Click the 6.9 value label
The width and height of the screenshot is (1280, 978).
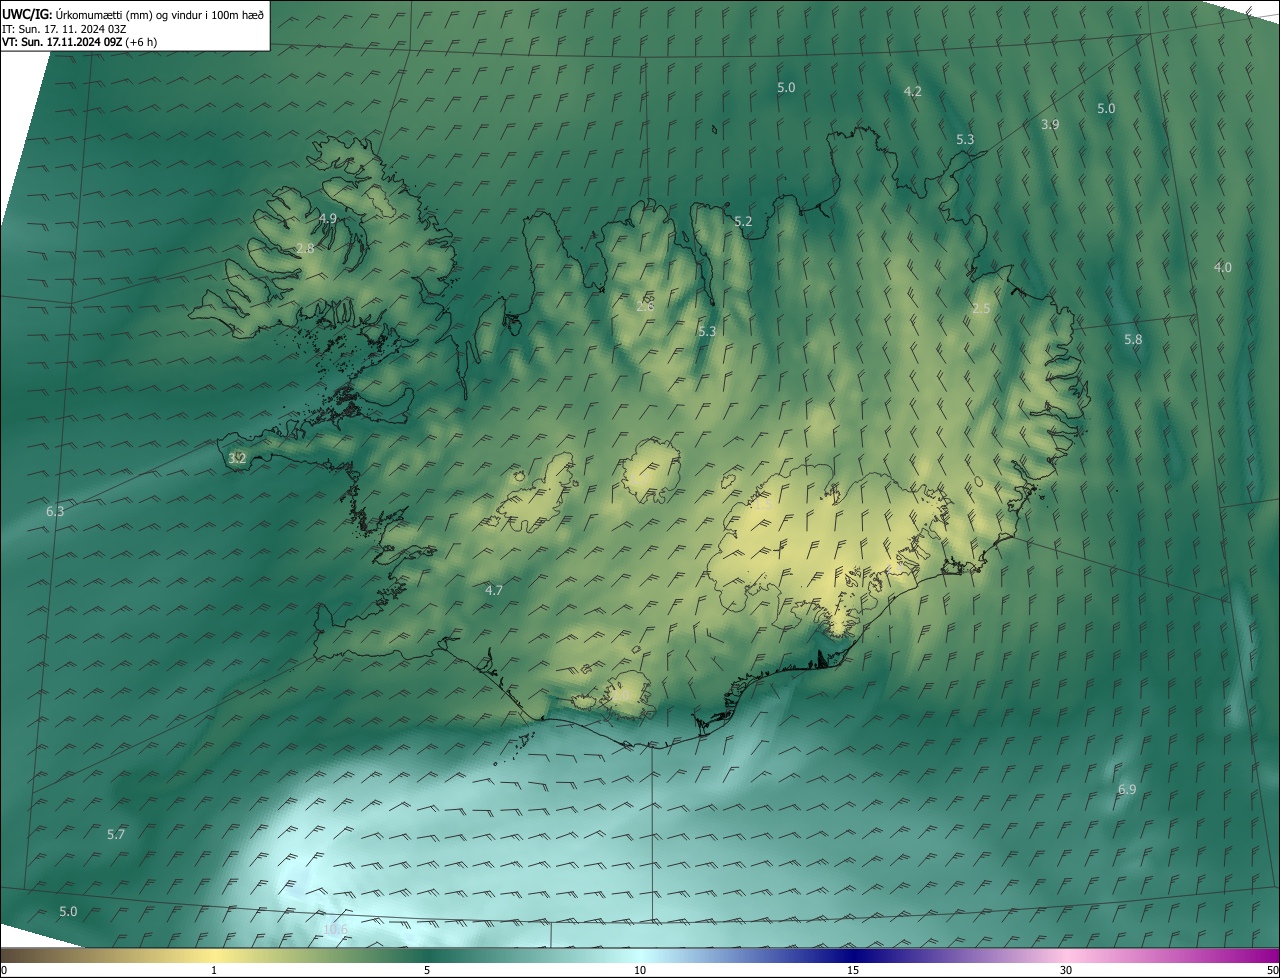[x=1126, y=789]
